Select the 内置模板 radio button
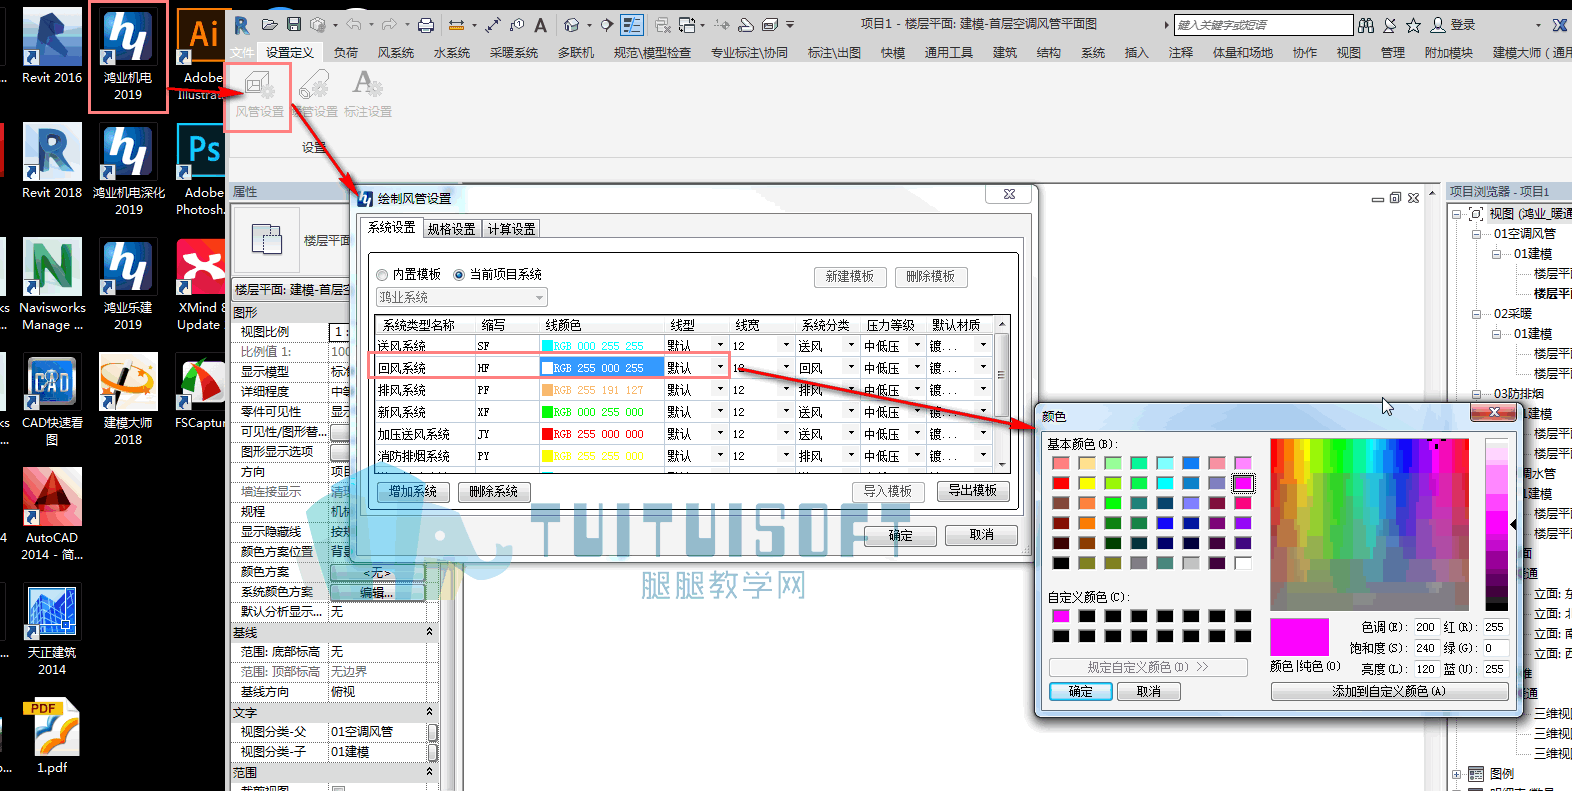 click(382, 275)
